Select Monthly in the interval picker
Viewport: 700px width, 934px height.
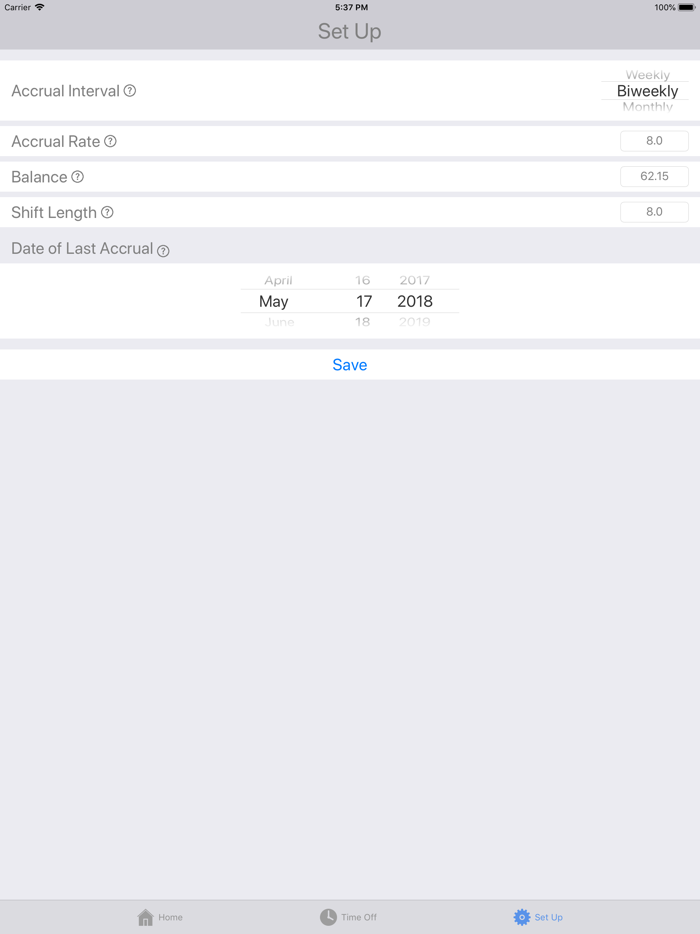[x=647, y=107]
